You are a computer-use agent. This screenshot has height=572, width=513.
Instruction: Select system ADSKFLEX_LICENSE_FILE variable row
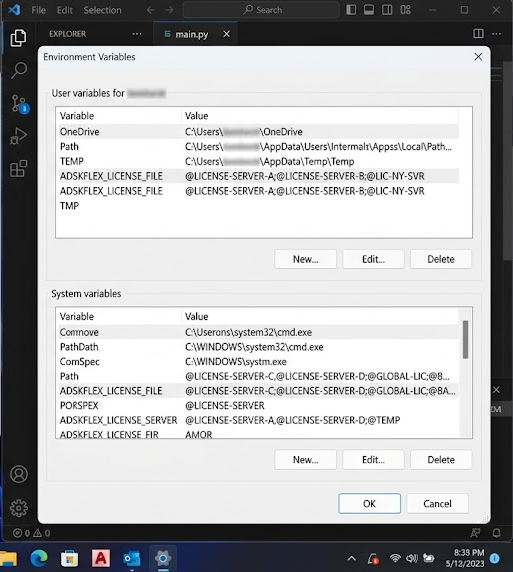click(x=258, y=391)
